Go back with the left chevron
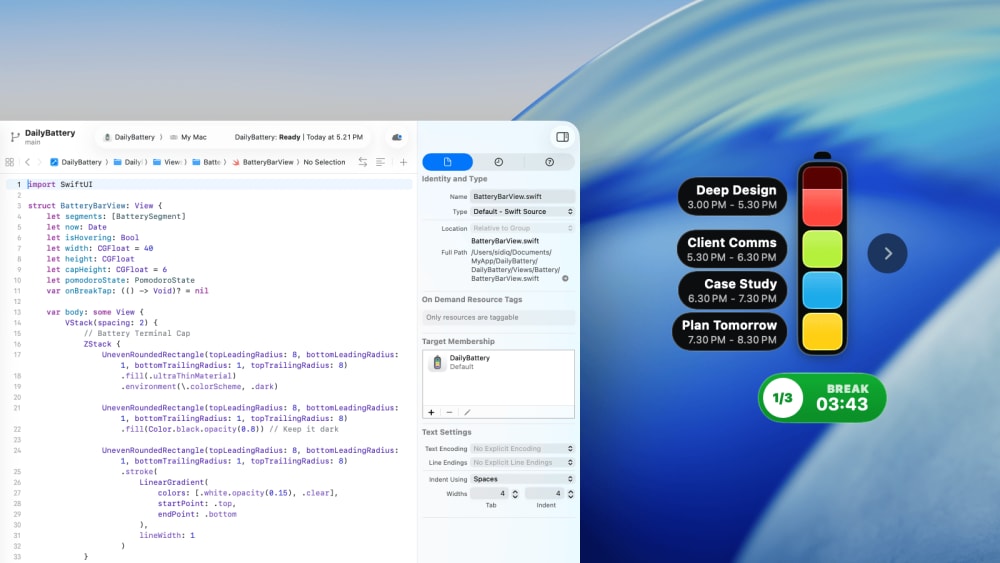 (x=27, y=162)
